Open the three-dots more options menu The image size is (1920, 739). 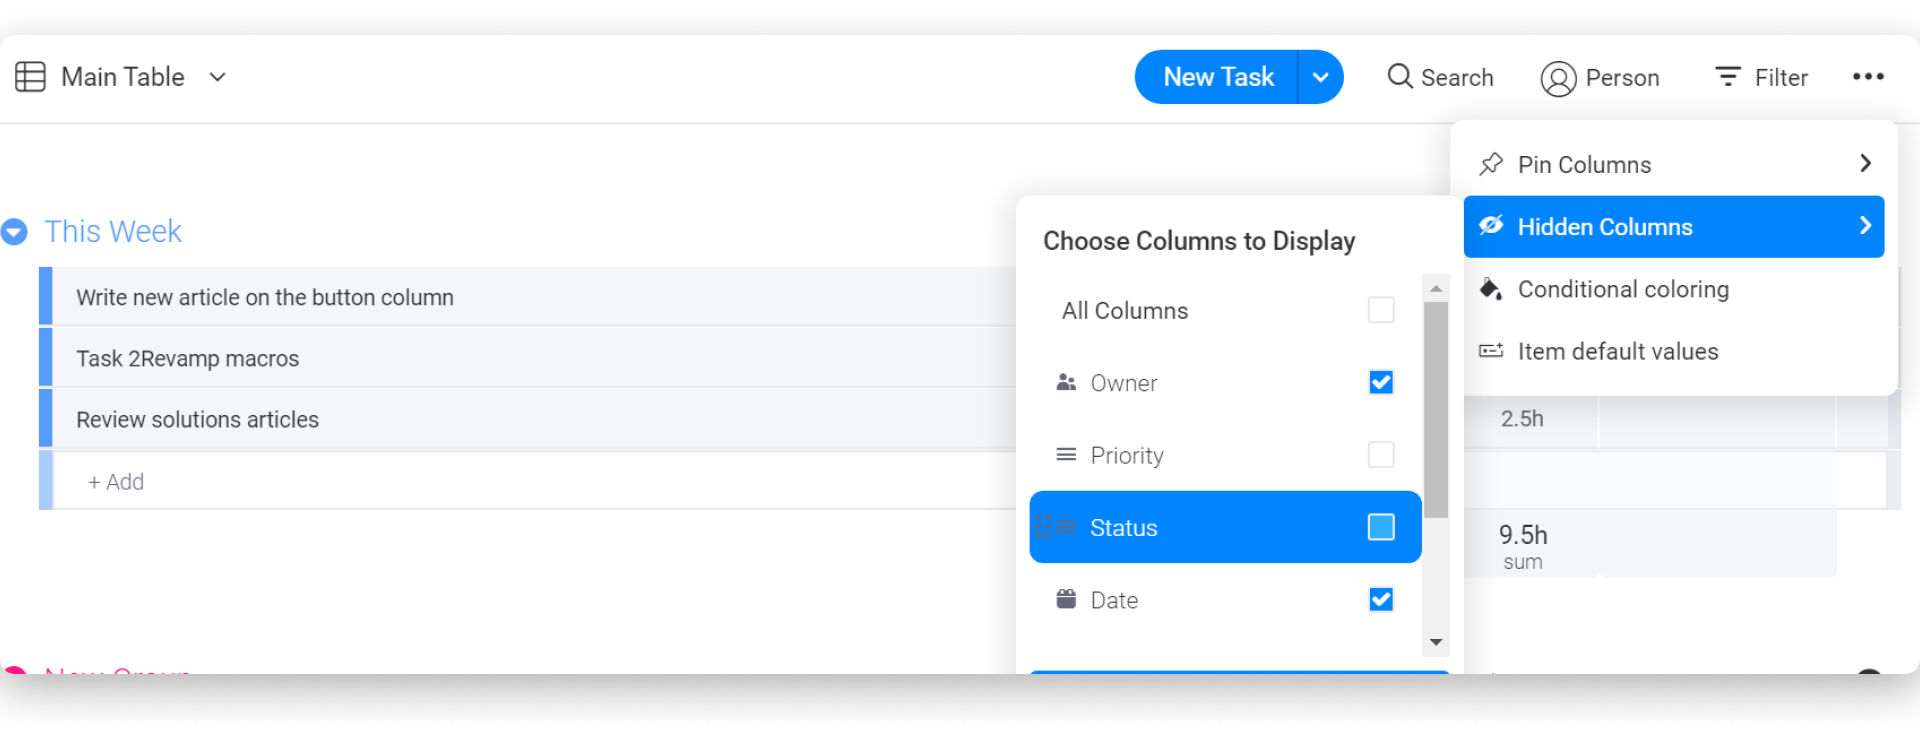click(x=1868, y=76)
